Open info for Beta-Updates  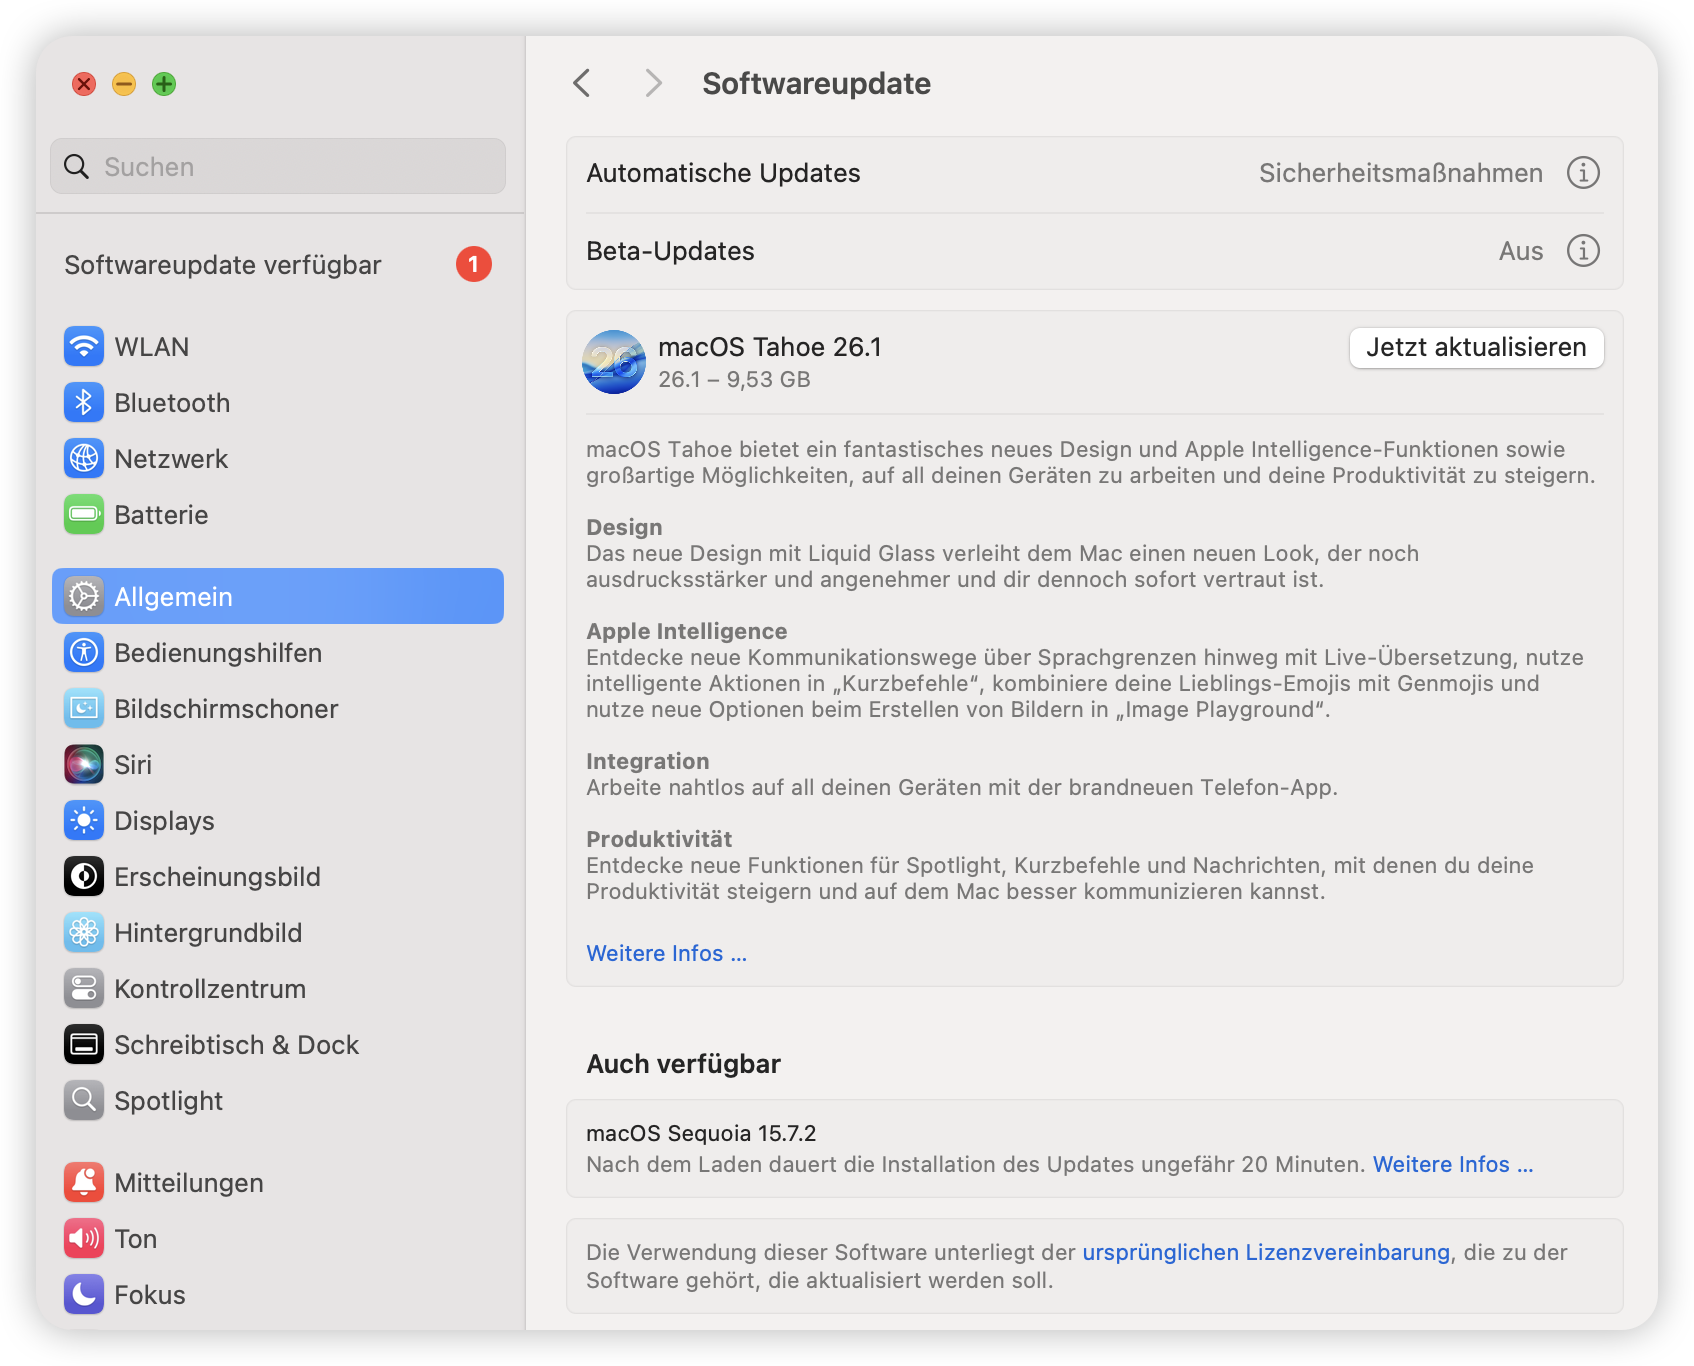coord(1583,251)
